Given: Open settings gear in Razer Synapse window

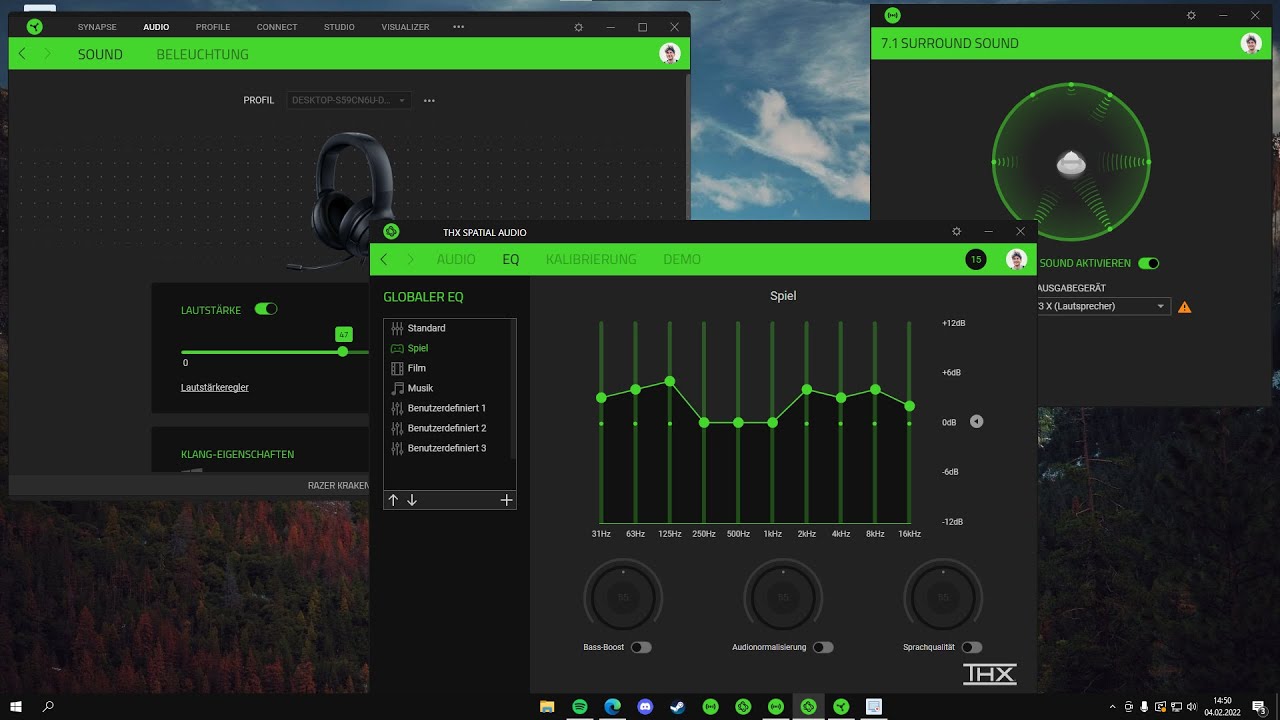Looking at the screenshot, I should [578, 27].
